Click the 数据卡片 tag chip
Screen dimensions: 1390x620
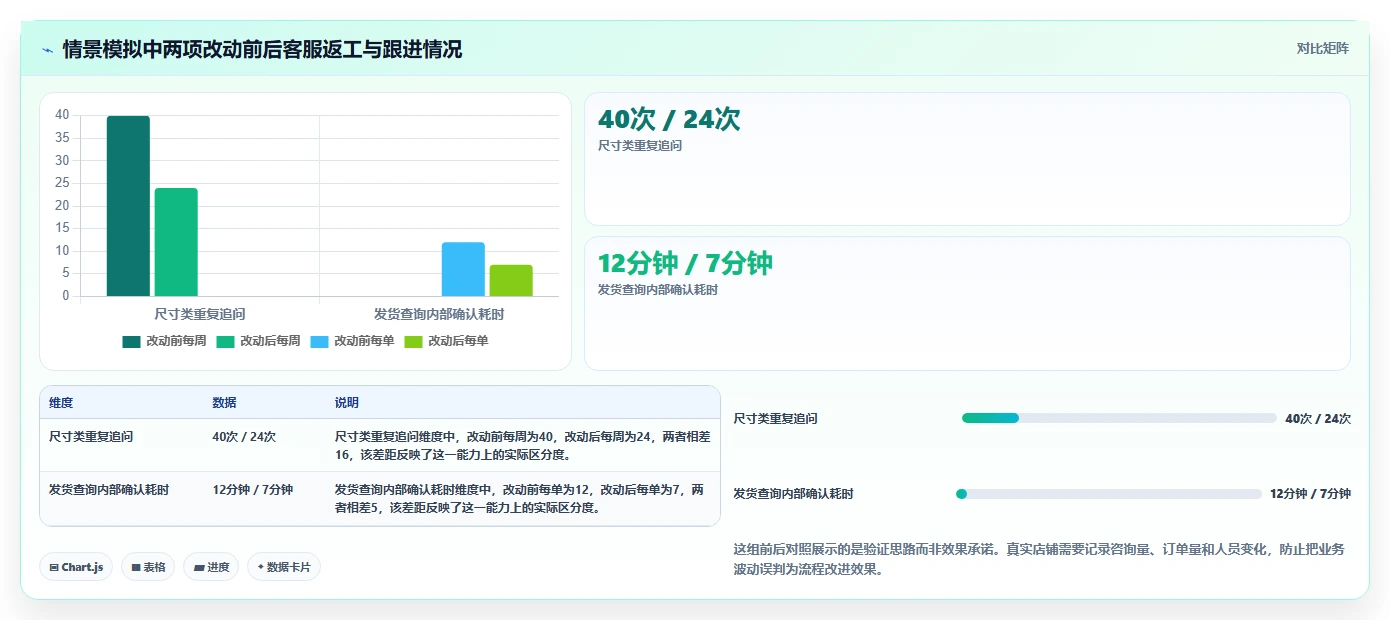tap(284, 567)
